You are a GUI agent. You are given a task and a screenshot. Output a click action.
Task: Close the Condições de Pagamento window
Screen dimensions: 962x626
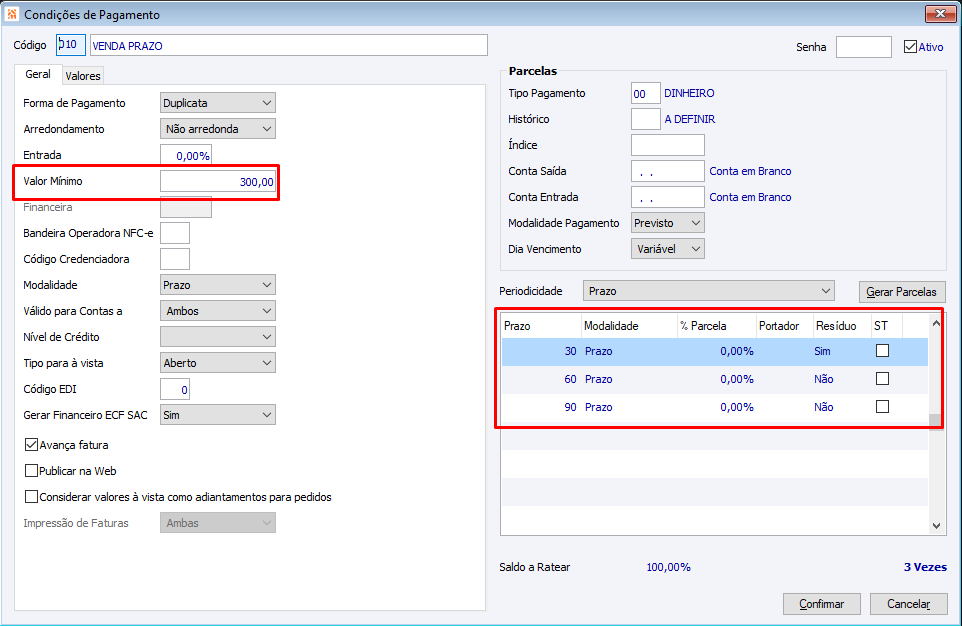[940, 14]
